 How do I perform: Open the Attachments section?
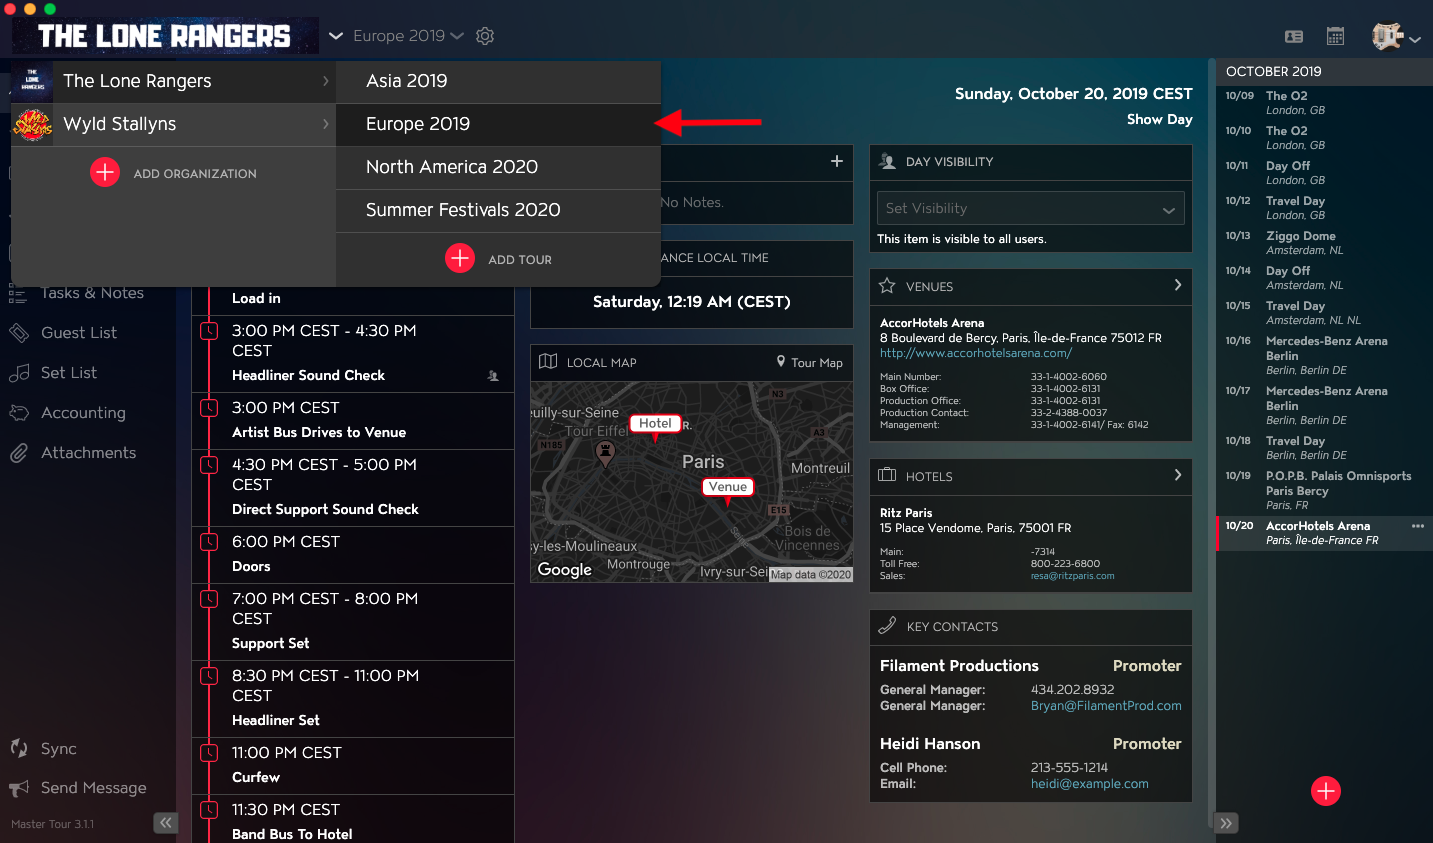tap(88, 453)
